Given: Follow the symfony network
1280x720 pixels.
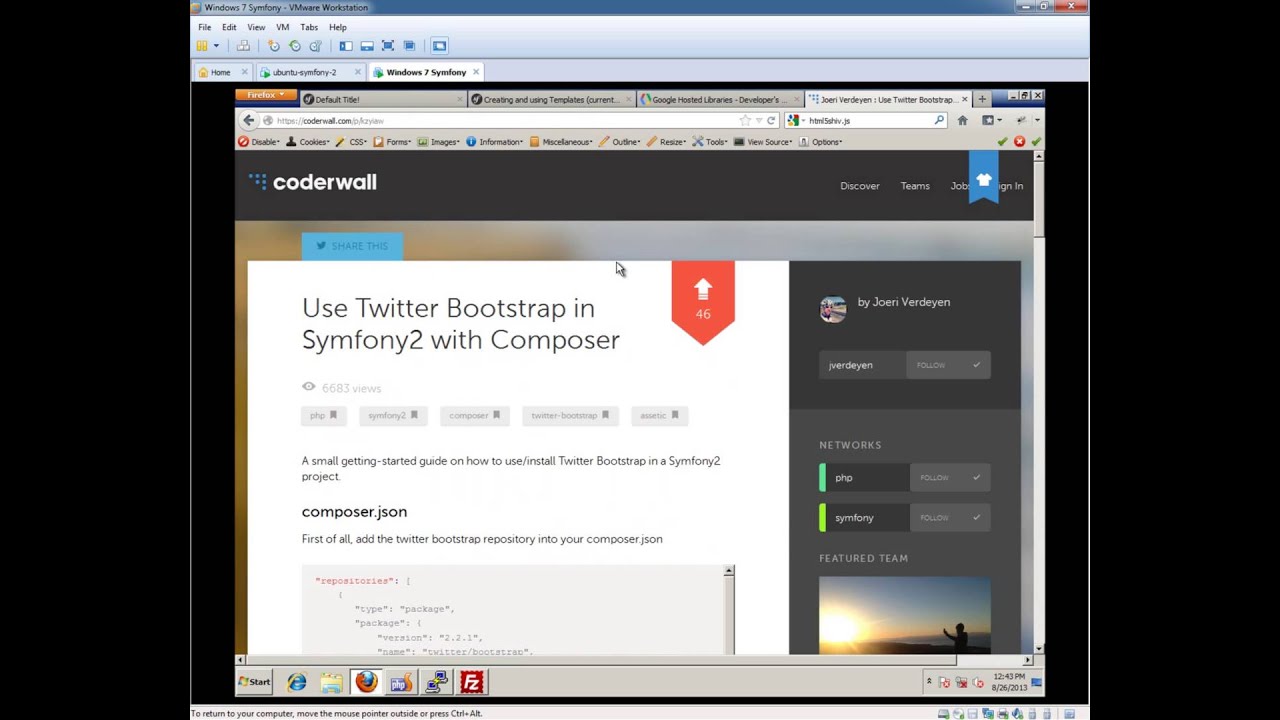Looking at the screenshot, I should 950,518.
